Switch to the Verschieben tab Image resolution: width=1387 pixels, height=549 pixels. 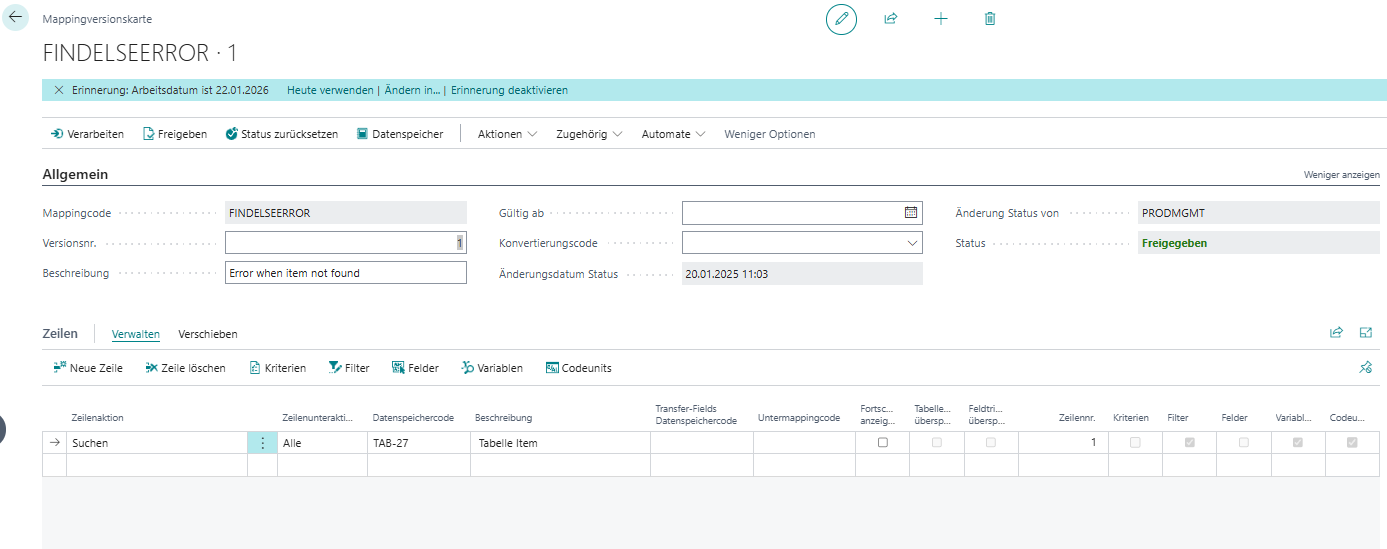pyautogui.click(x=207, y=334)
